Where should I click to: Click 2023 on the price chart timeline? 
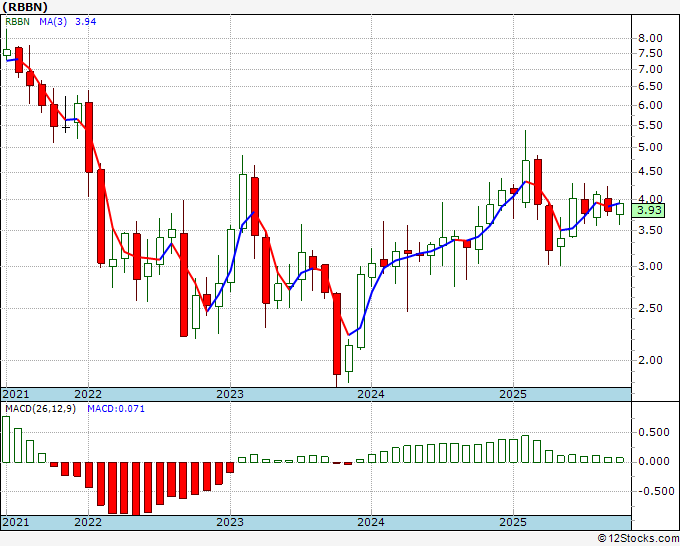230,394
